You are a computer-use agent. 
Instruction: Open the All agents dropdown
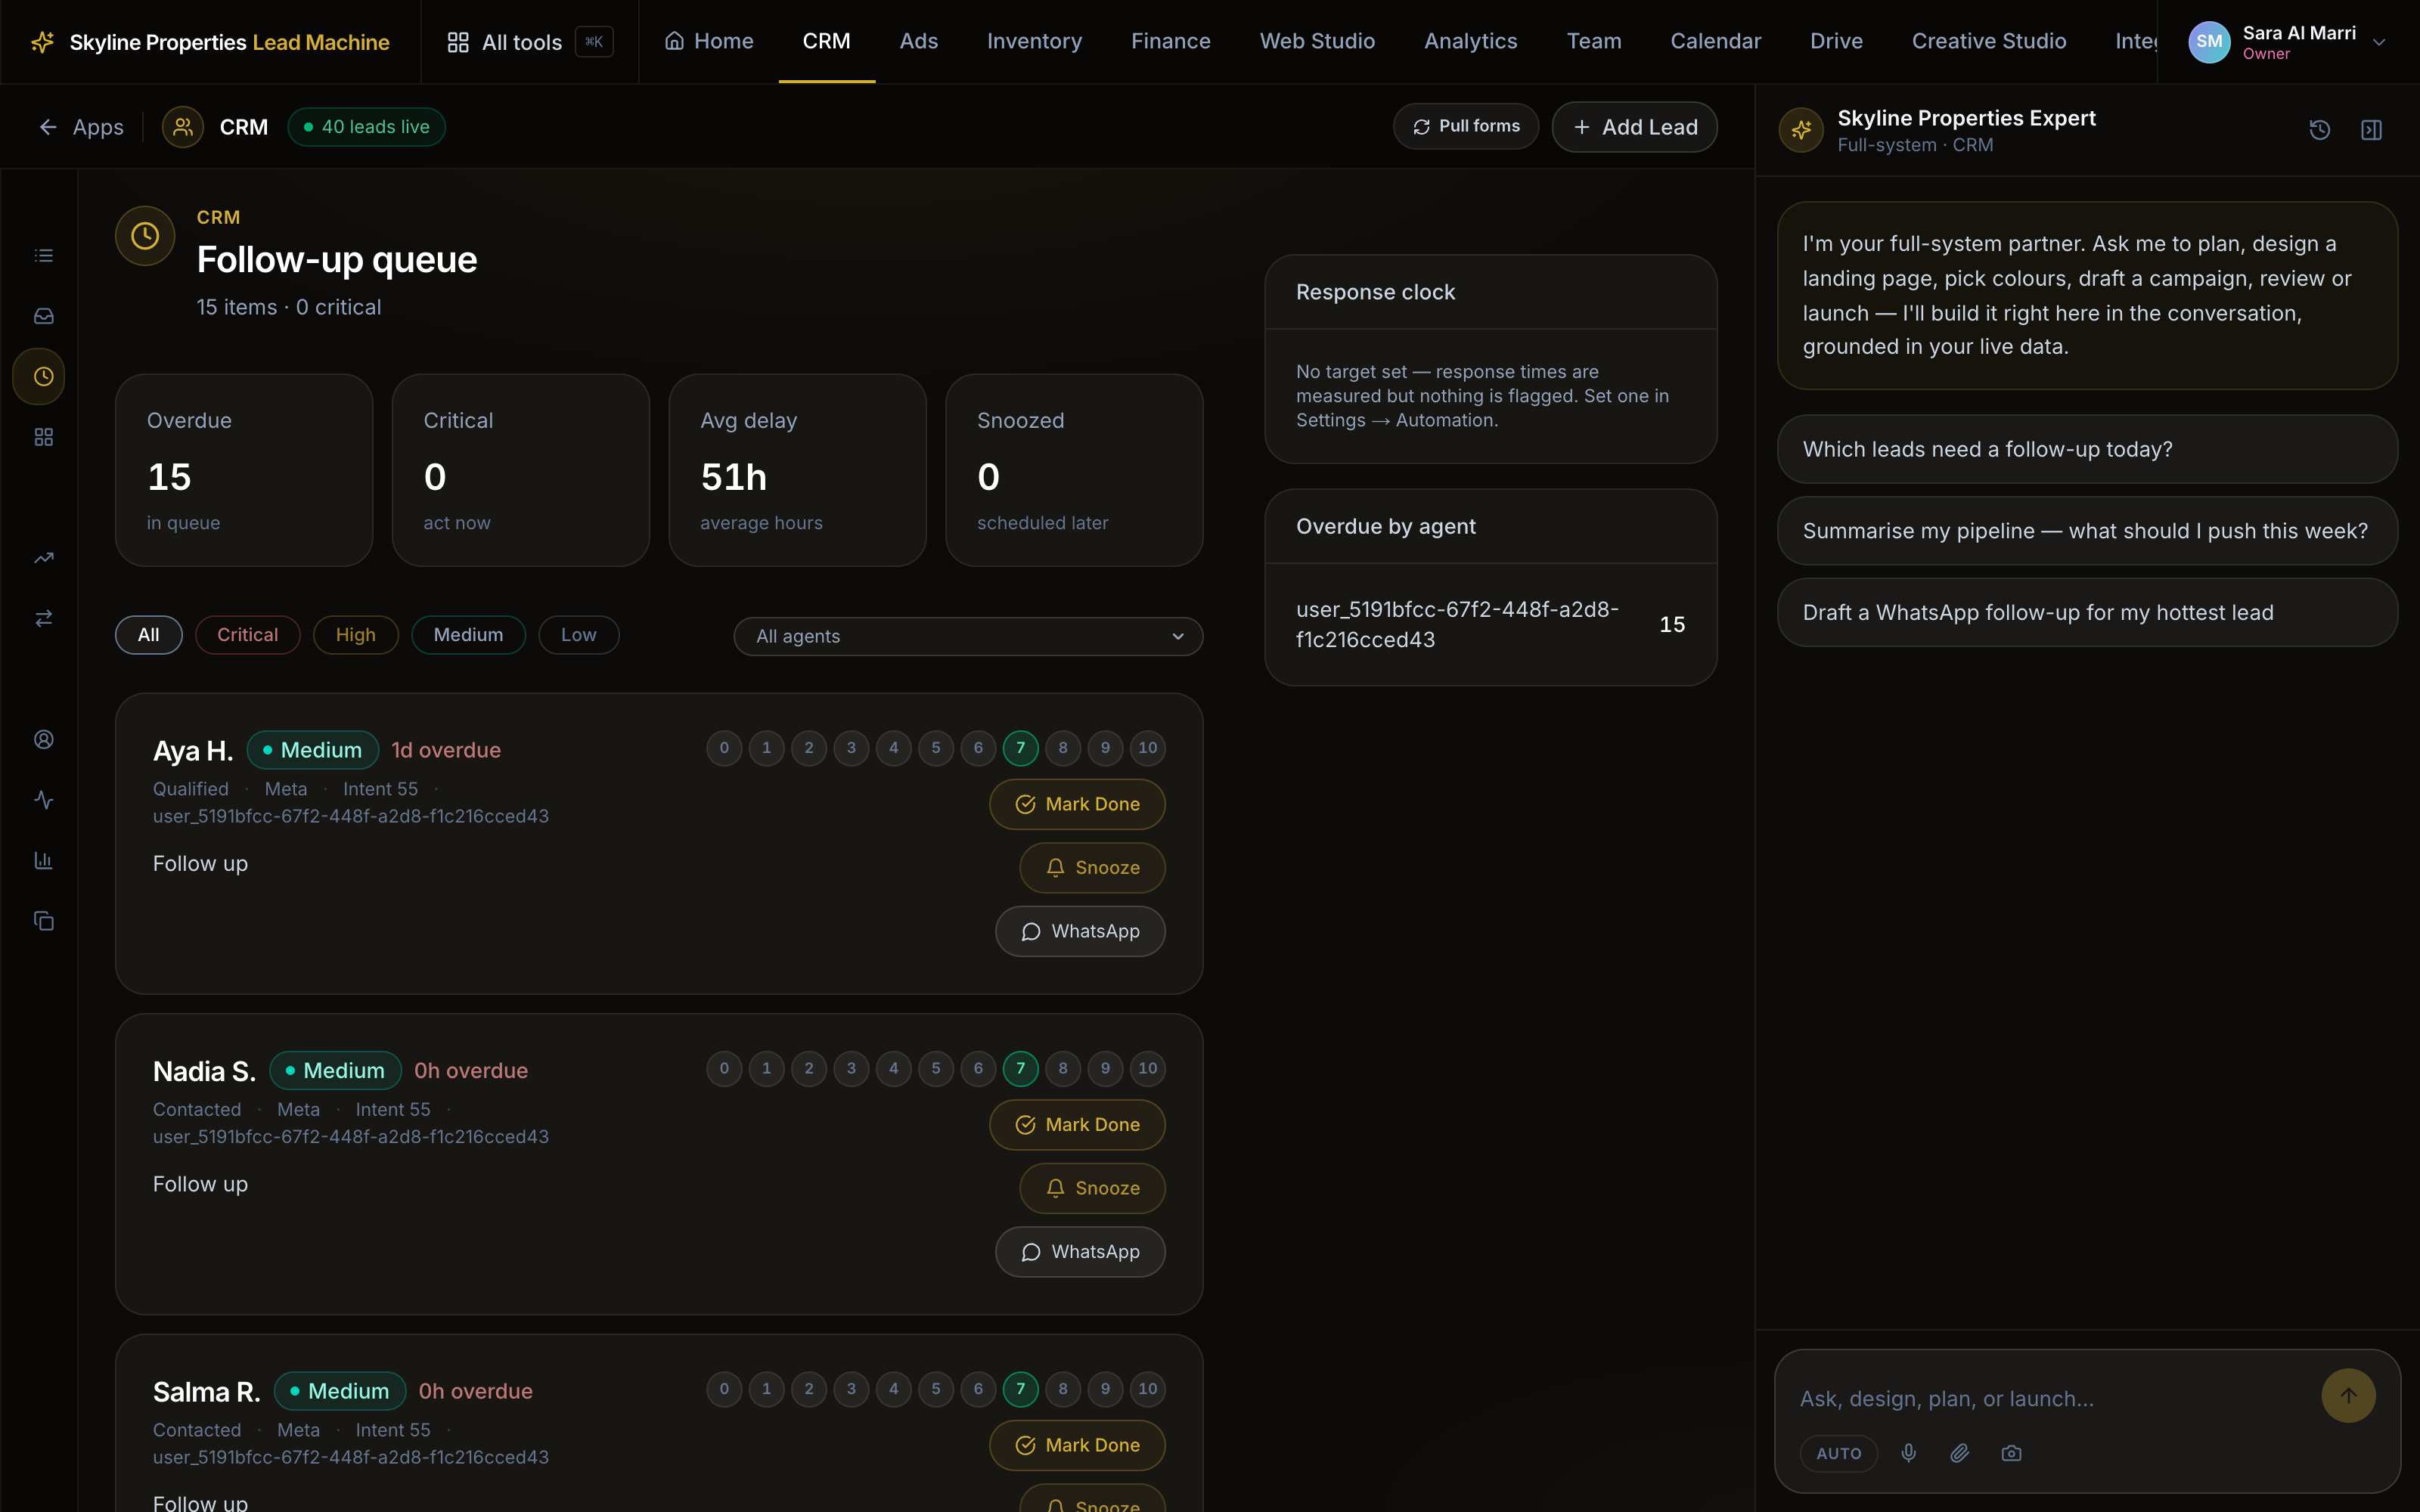pyautogui.click(x=968, y=636)
